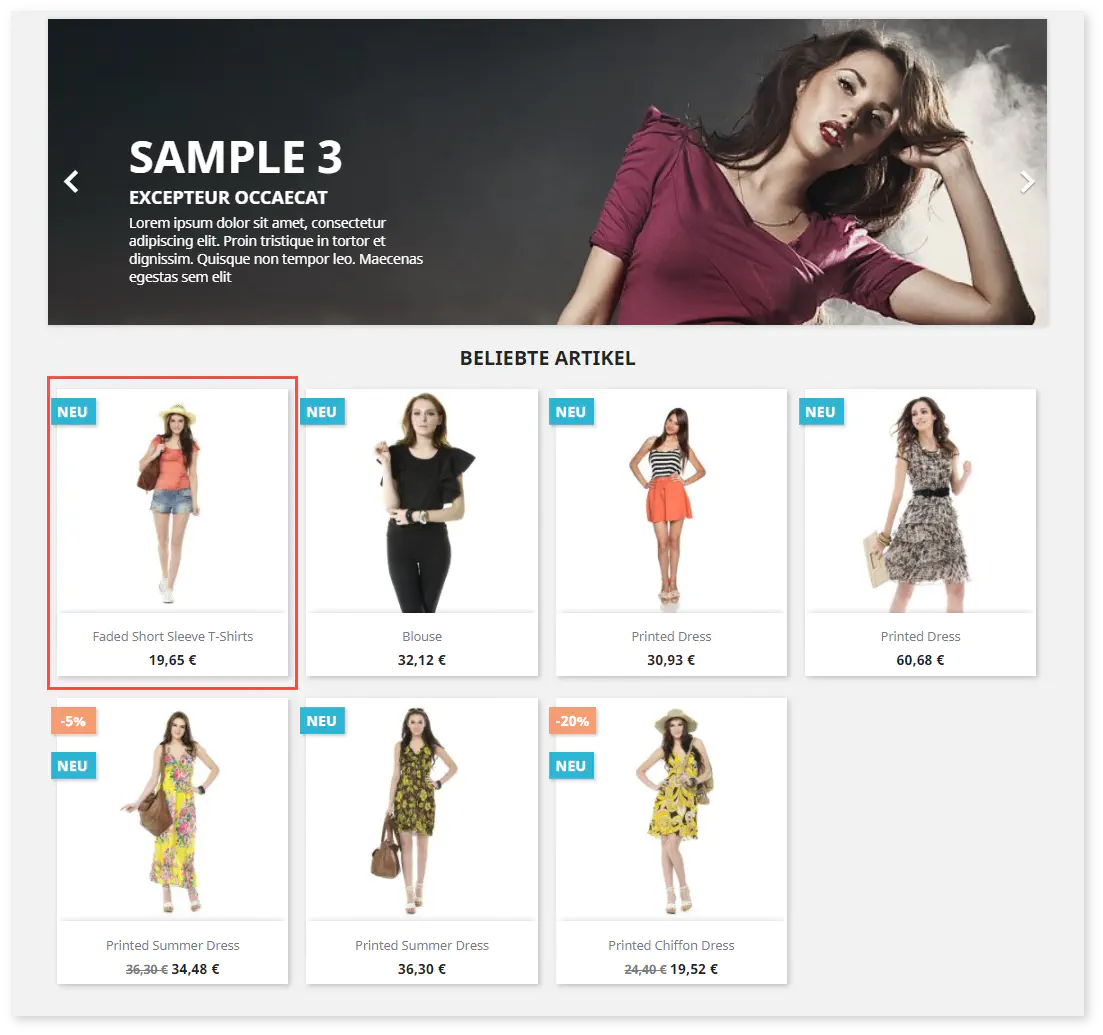Click the -5% discount badge
This screenshot has height=1035, width=1103.
point(73,721)
